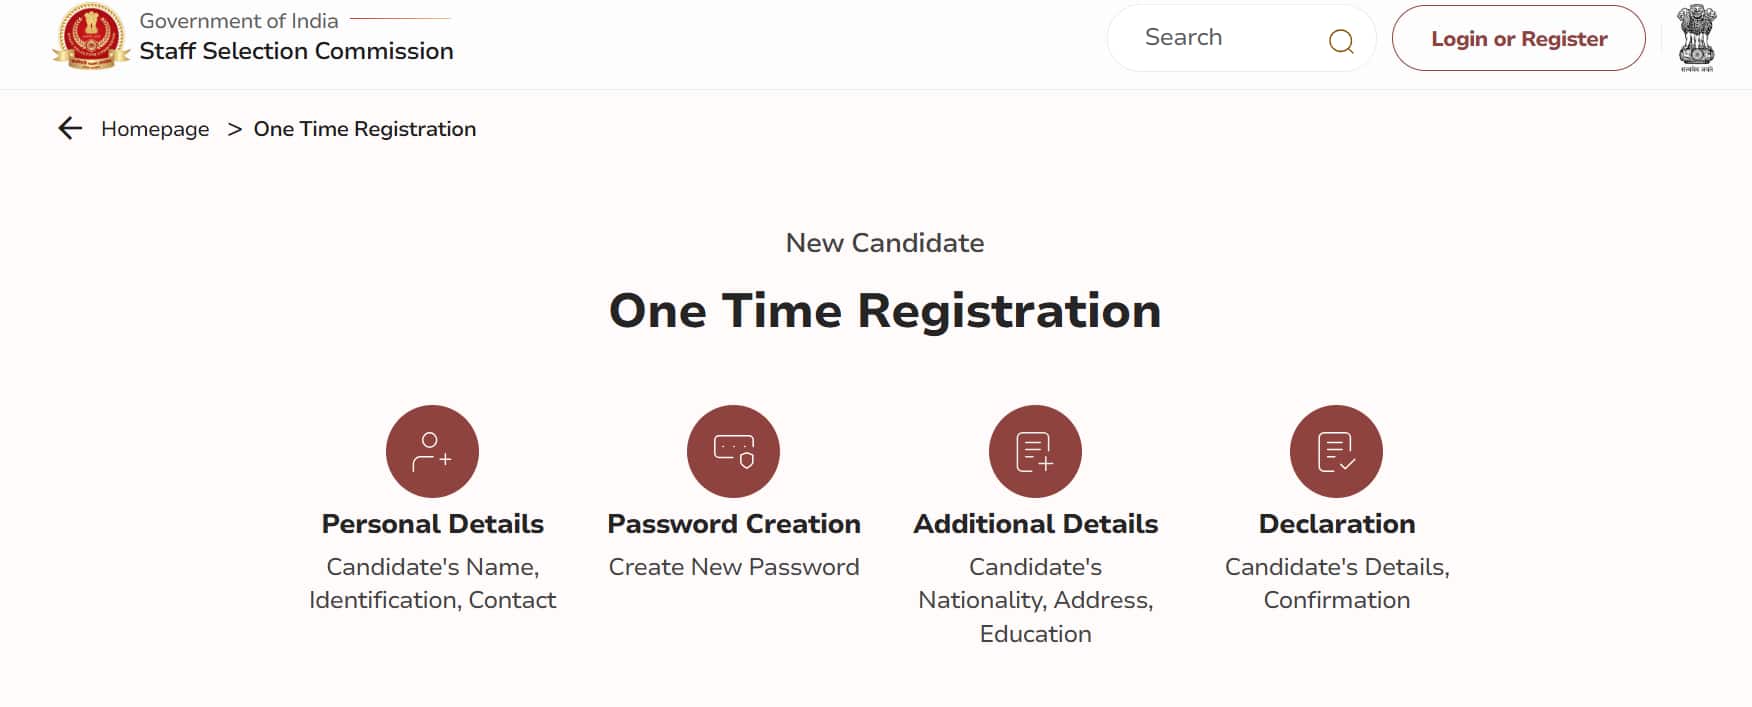Click One Time Registration breadcrumb
Viewport: 1752px width, 707px height.
tap(365, 129)
